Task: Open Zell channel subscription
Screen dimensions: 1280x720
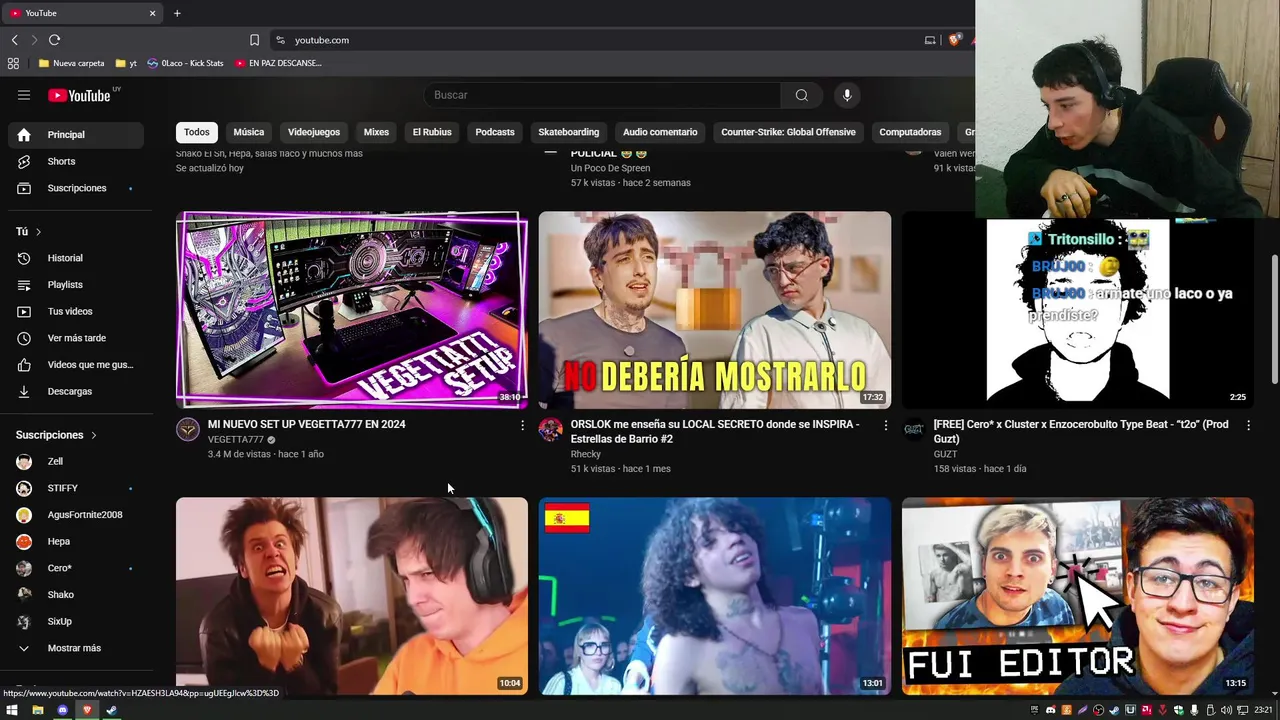Action: click(x=76, y=462)
